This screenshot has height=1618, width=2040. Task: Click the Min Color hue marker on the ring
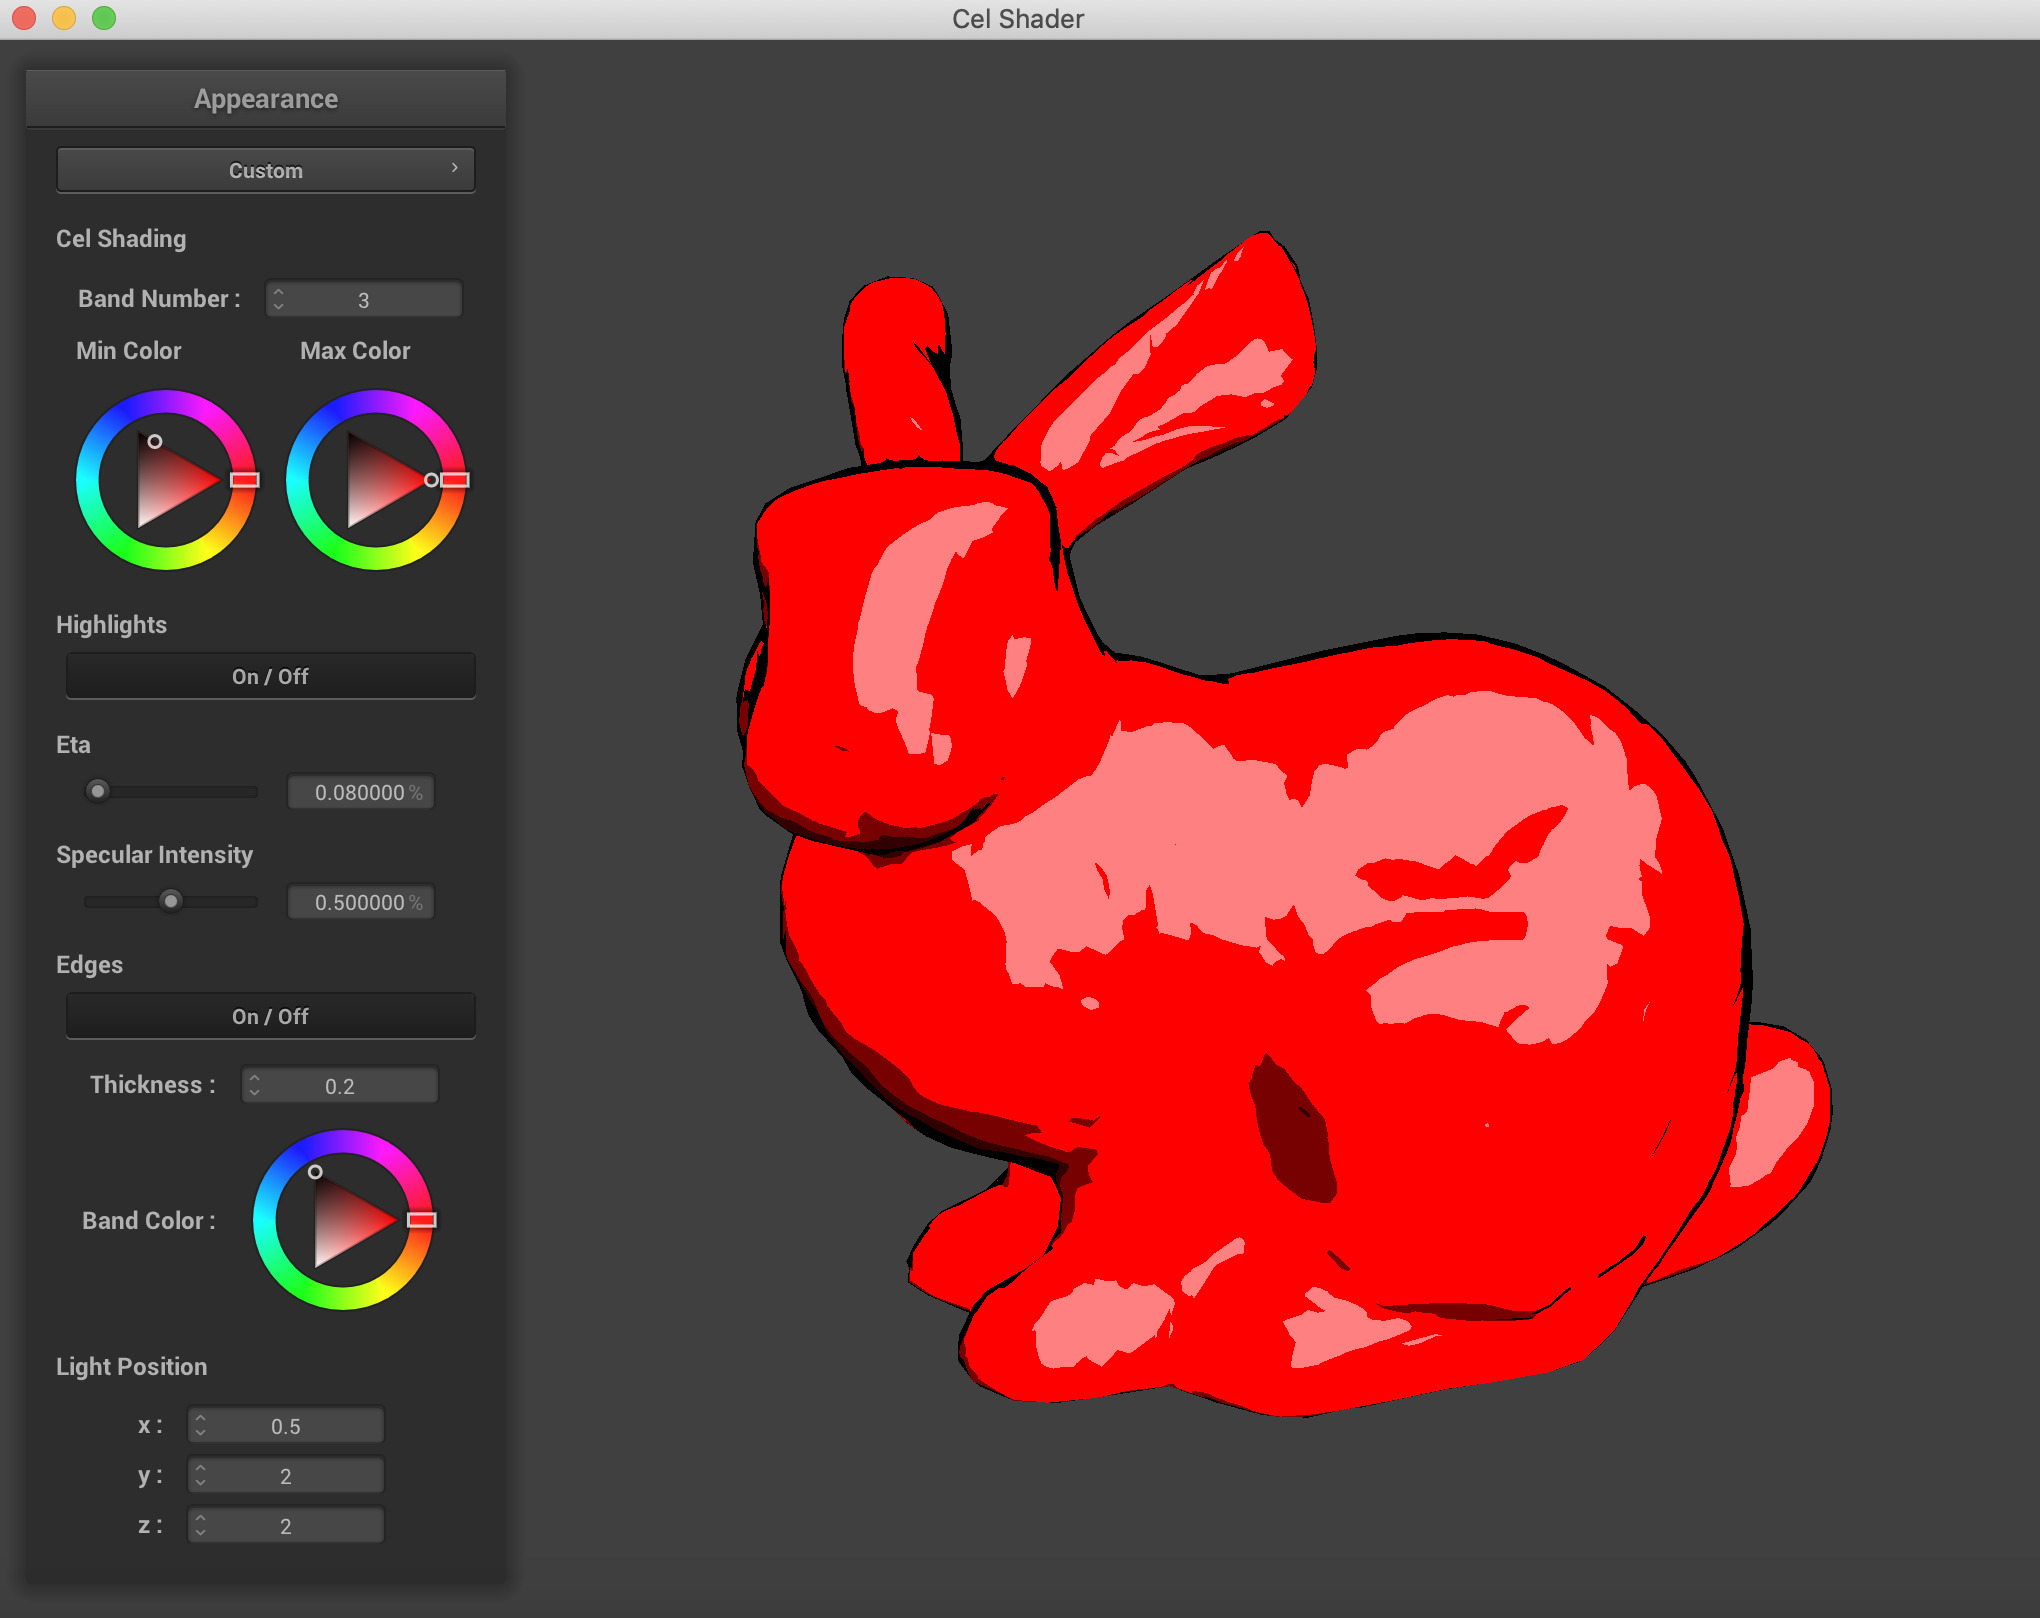click(245, 480)
